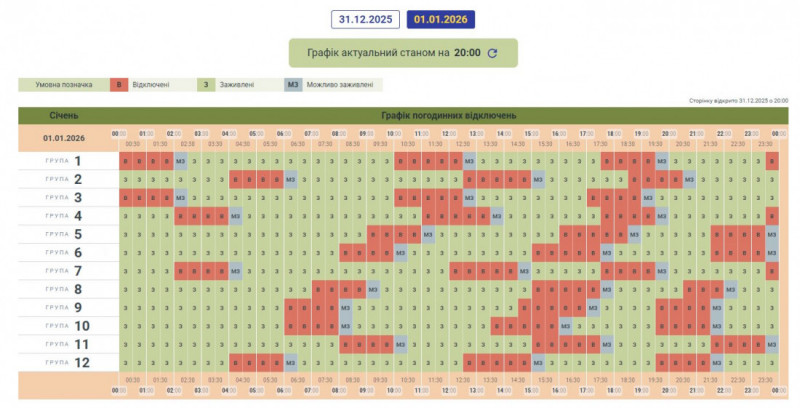Image resolution: width=800 pixels, height=408 pixels.
Task: Select the Група 9 row label
Action: coord(67,307)
